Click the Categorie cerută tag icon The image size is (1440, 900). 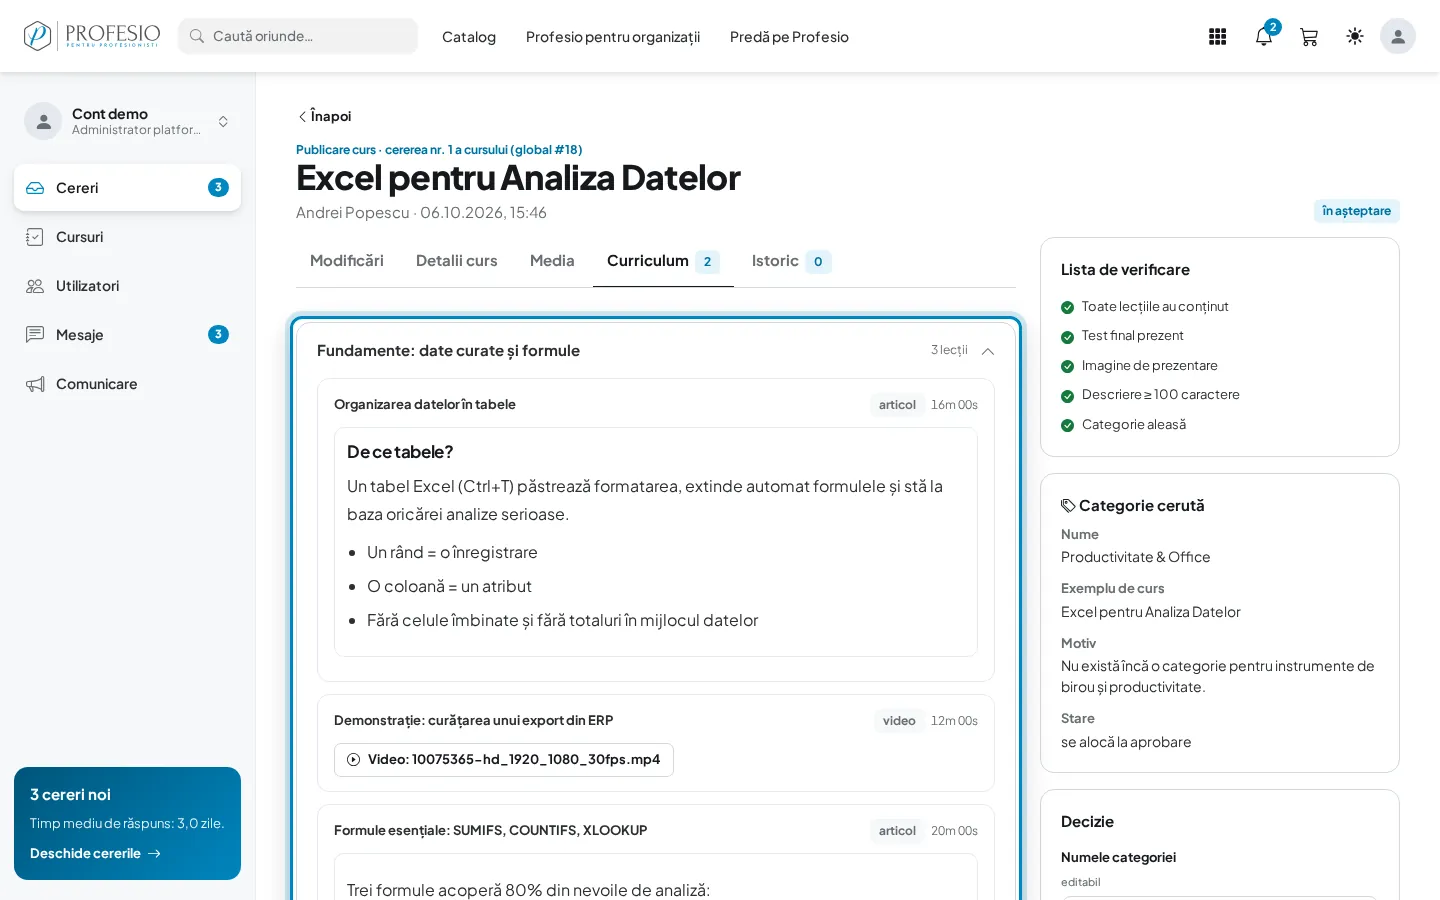pyautogui.click(x=1068, y=506)
